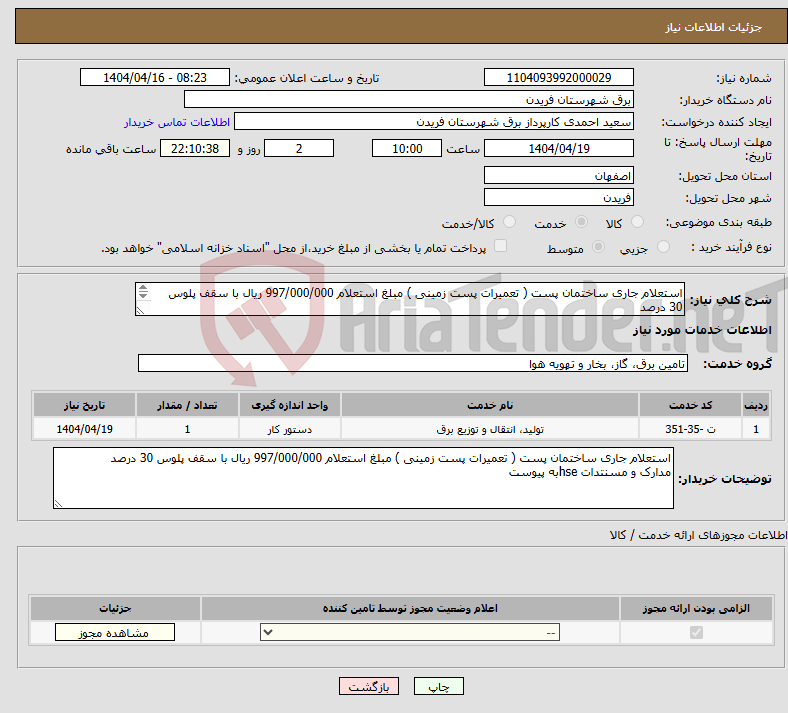This screenshot has width=788, height=713.
Task: Click need date cell 1404/04/19
Action: click(x=84, y=429)
